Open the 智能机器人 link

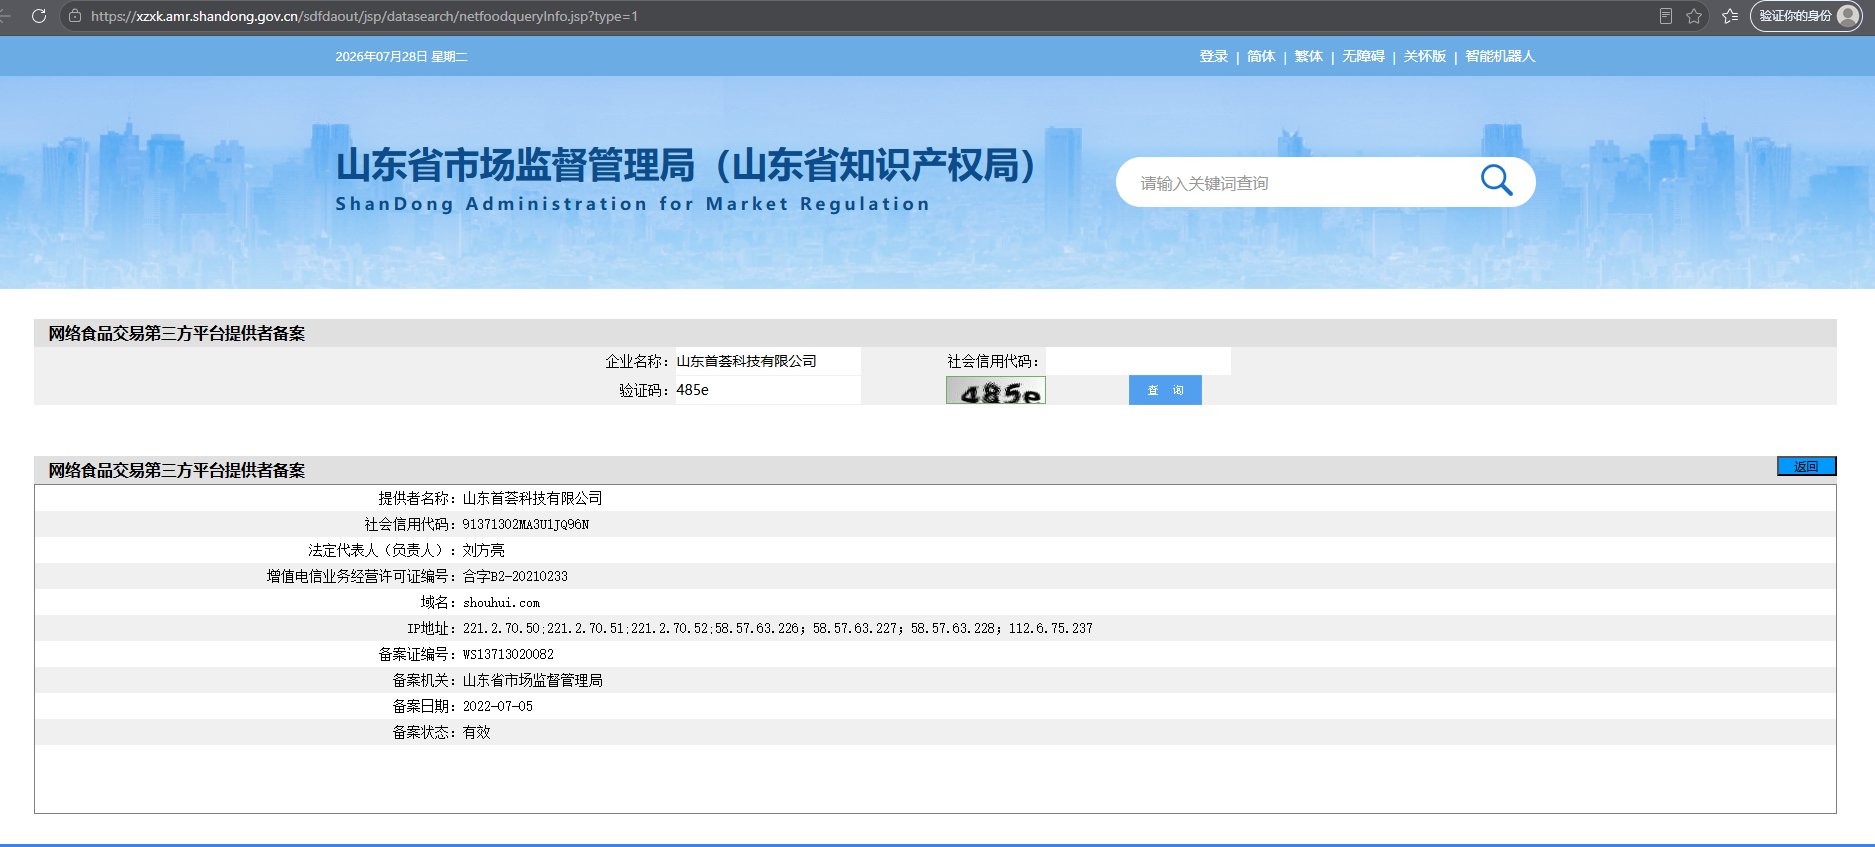tap(1500, 56)
